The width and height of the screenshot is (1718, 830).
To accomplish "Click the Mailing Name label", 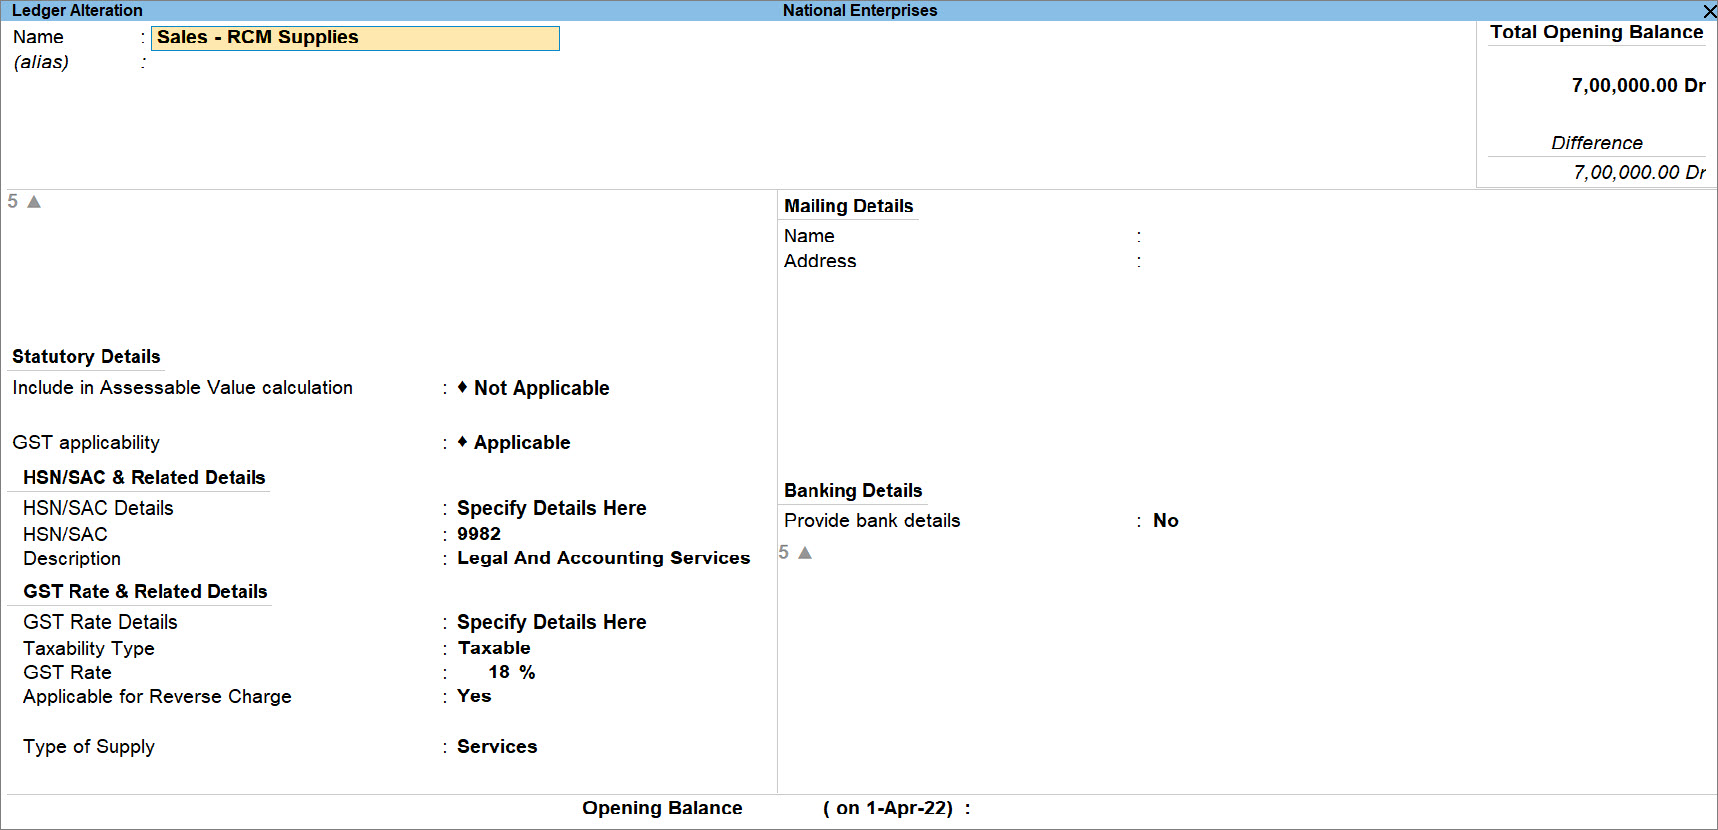I will pyautogui.click(x=809, y=236).
